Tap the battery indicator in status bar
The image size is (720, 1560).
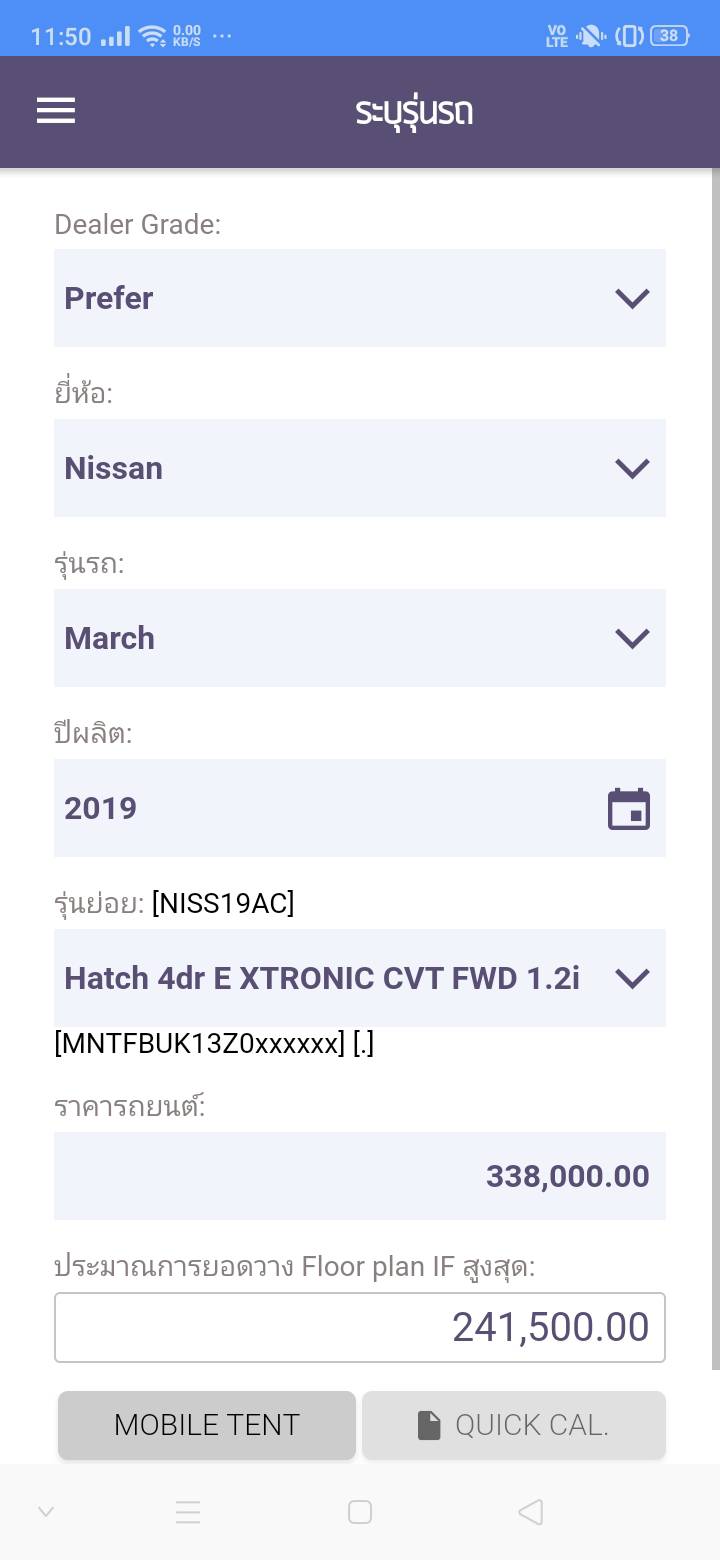click(669, 36)
